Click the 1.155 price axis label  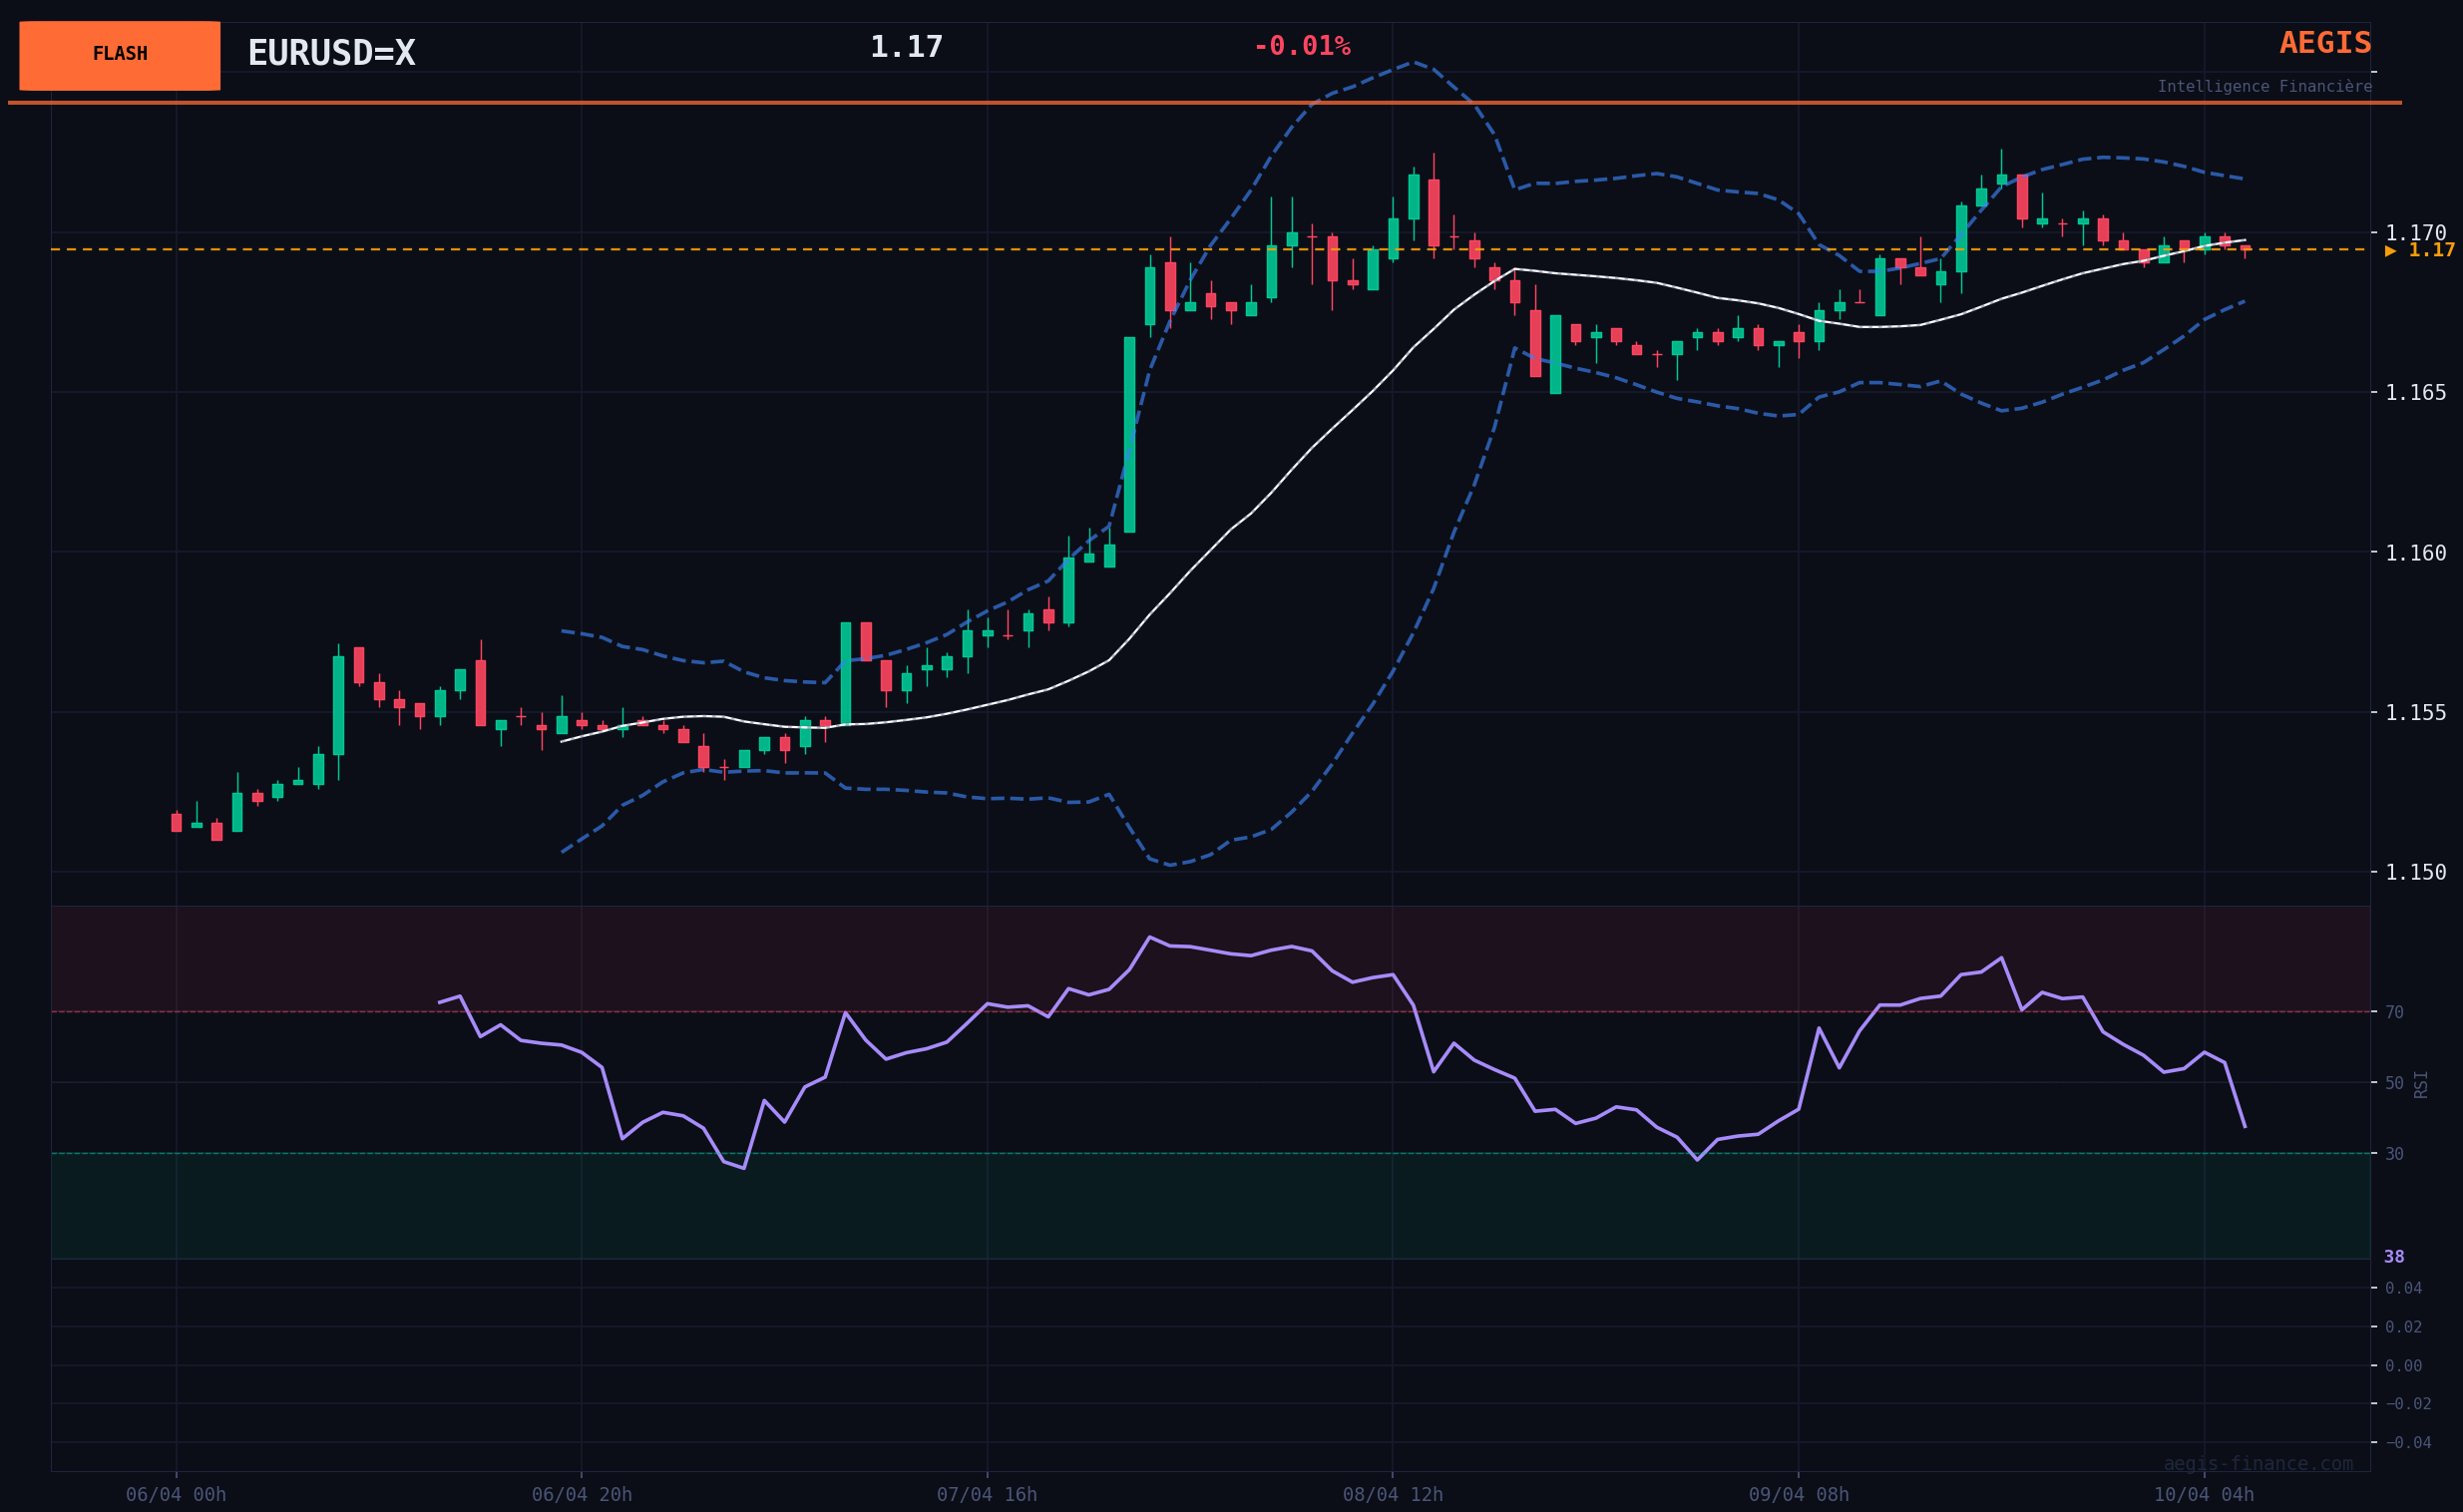click(x=2415, y=712)
